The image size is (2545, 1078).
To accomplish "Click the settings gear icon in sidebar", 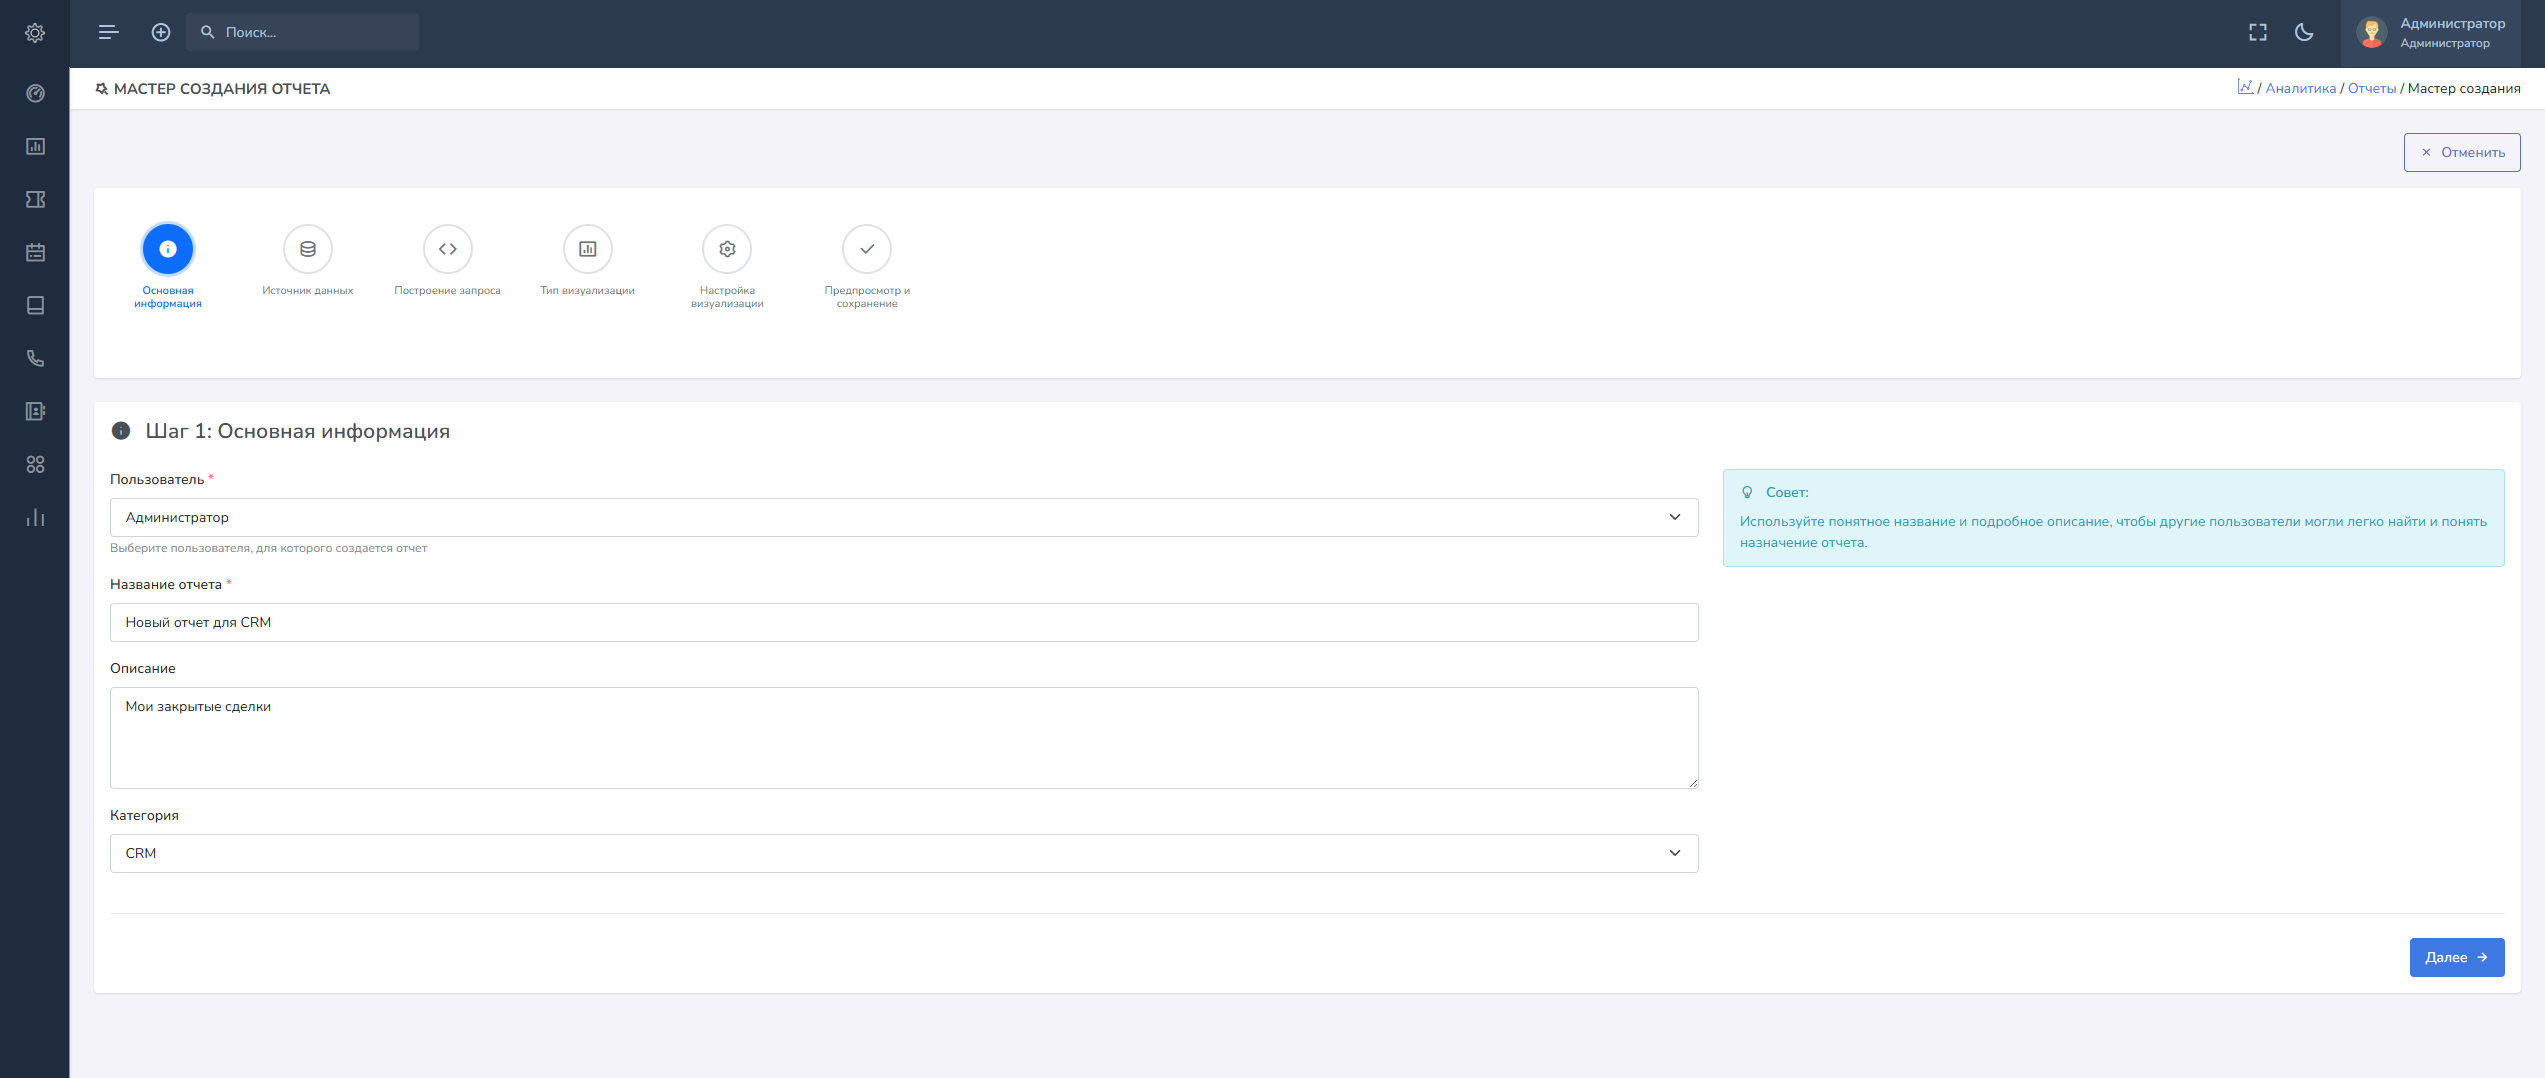I will pos(35,33).
